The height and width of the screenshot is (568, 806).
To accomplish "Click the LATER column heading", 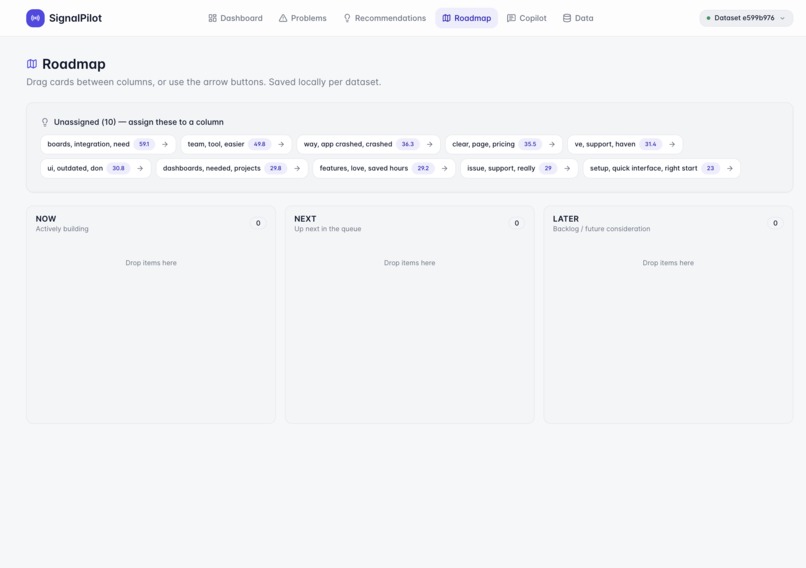I will [x=565, y=219].
